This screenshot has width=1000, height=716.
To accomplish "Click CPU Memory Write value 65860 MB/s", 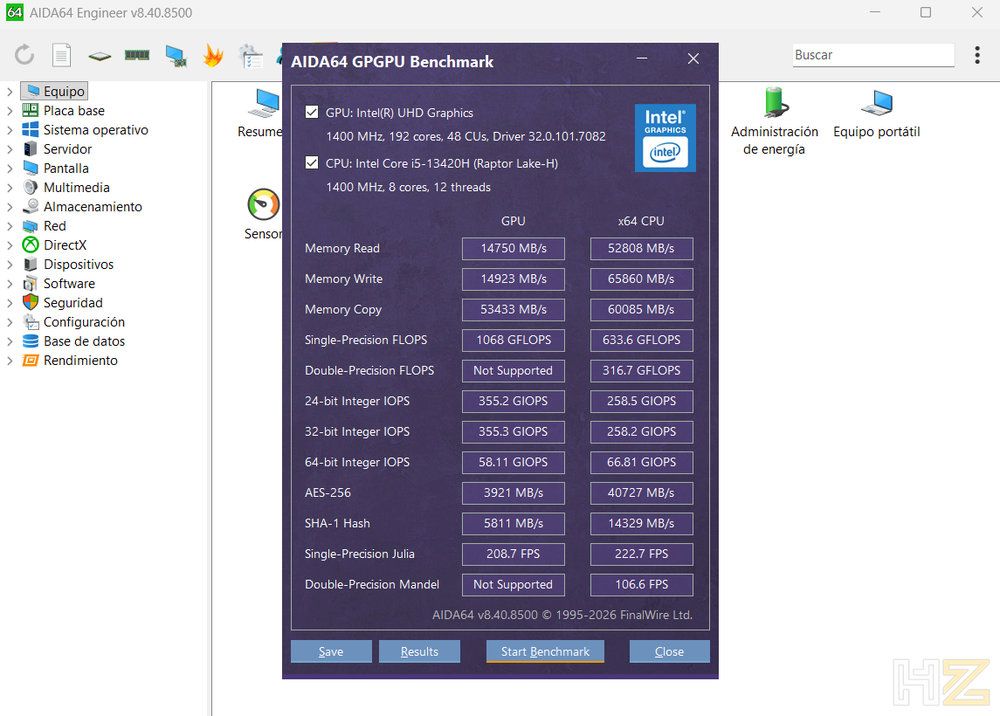I will coord(642,279).
